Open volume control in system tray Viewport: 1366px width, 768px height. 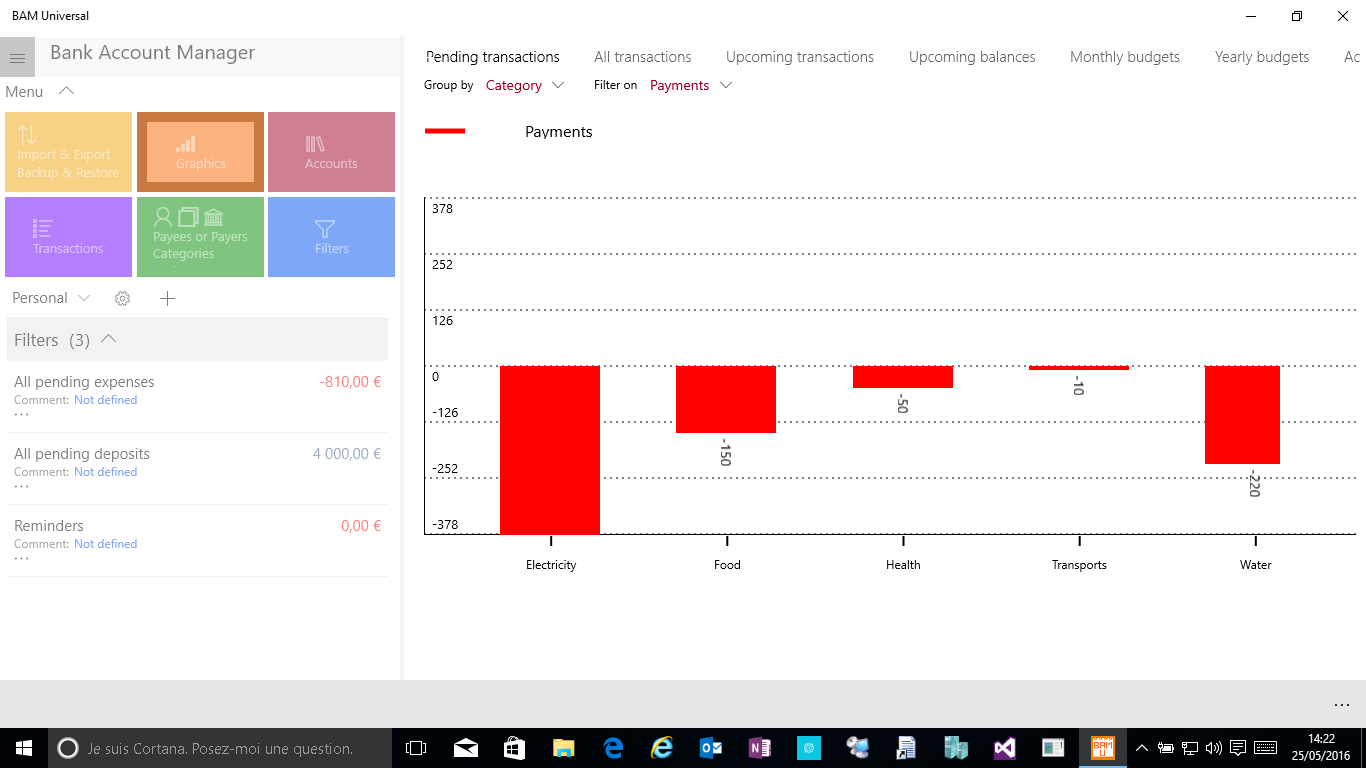coord(1214,748)
